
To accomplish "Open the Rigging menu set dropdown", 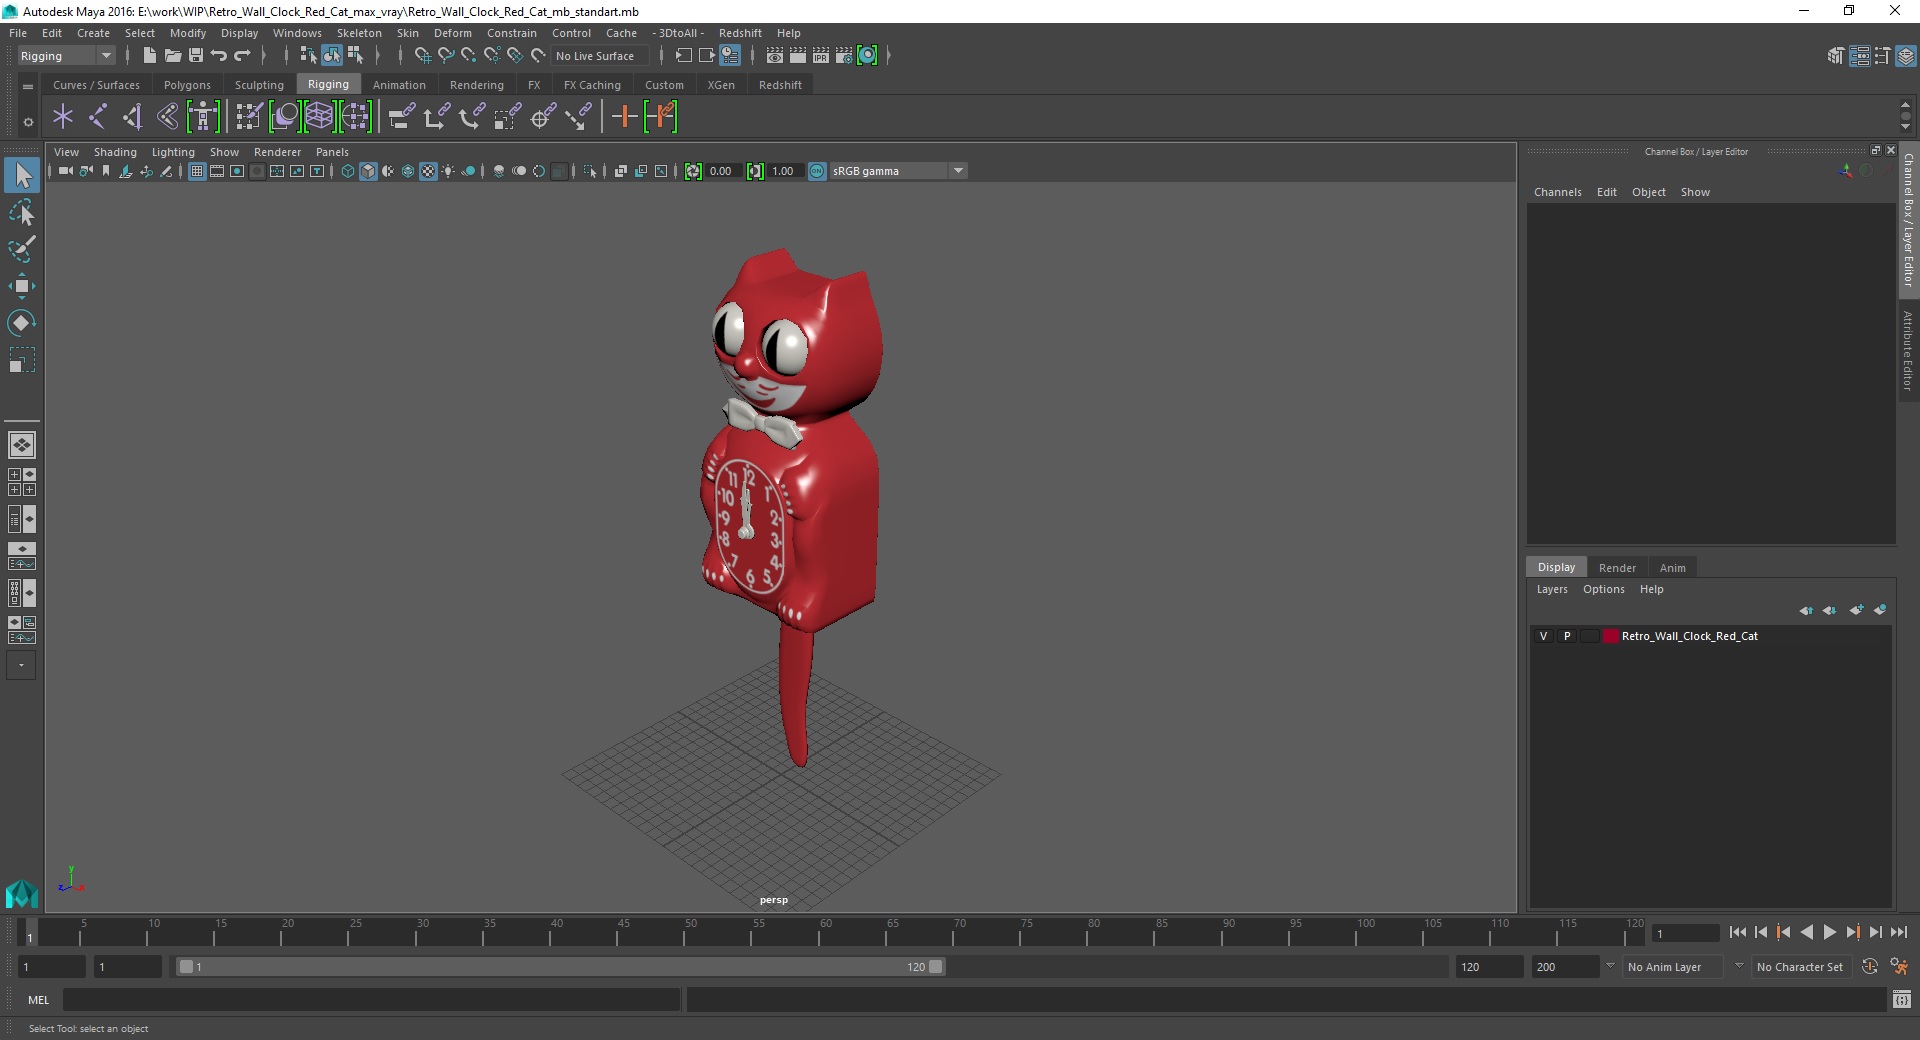I will [x=66, y=56].
